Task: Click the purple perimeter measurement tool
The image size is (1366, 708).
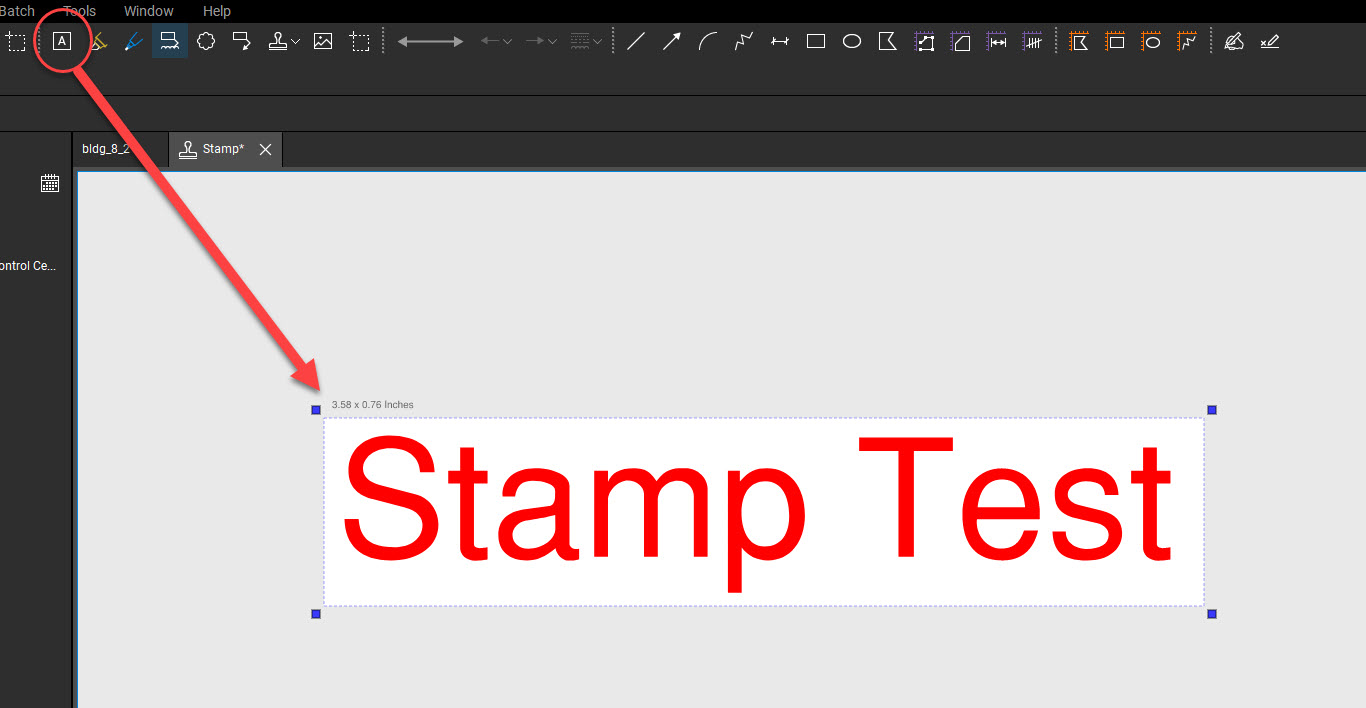Action: [925, 41]
